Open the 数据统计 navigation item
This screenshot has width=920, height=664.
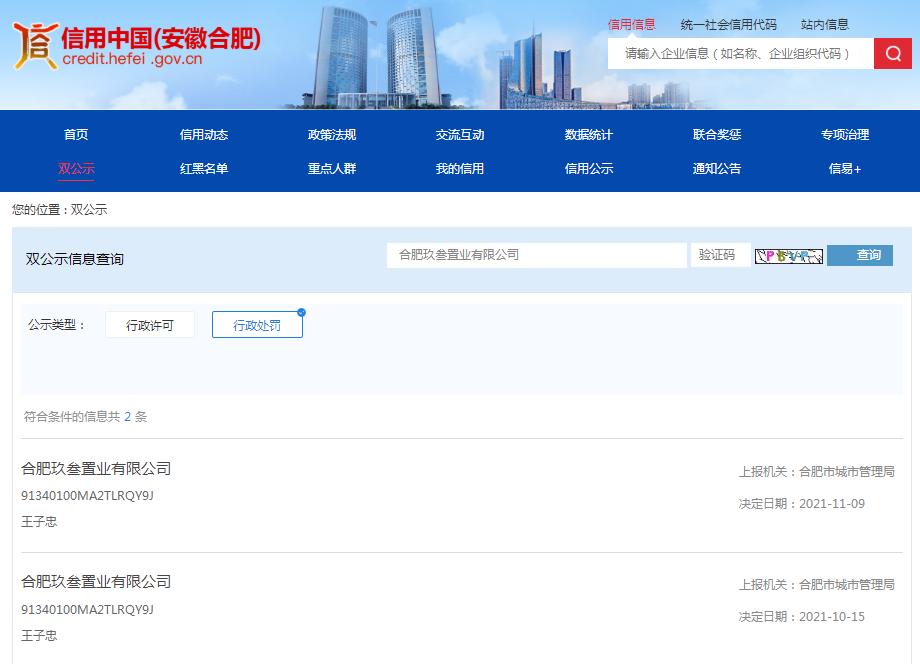tap(589, 135)
